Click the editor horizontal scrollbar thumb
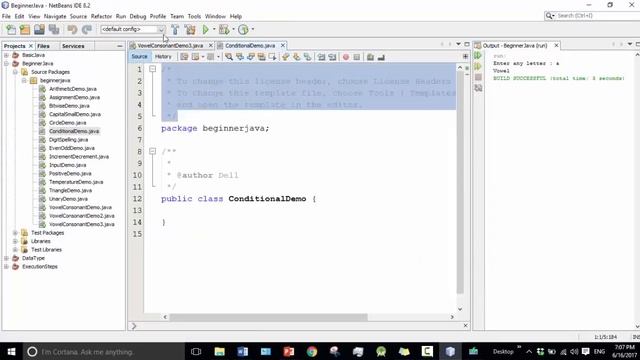Image resolution: width=640 pixels, height=360 pixels. tap(269, 317)
